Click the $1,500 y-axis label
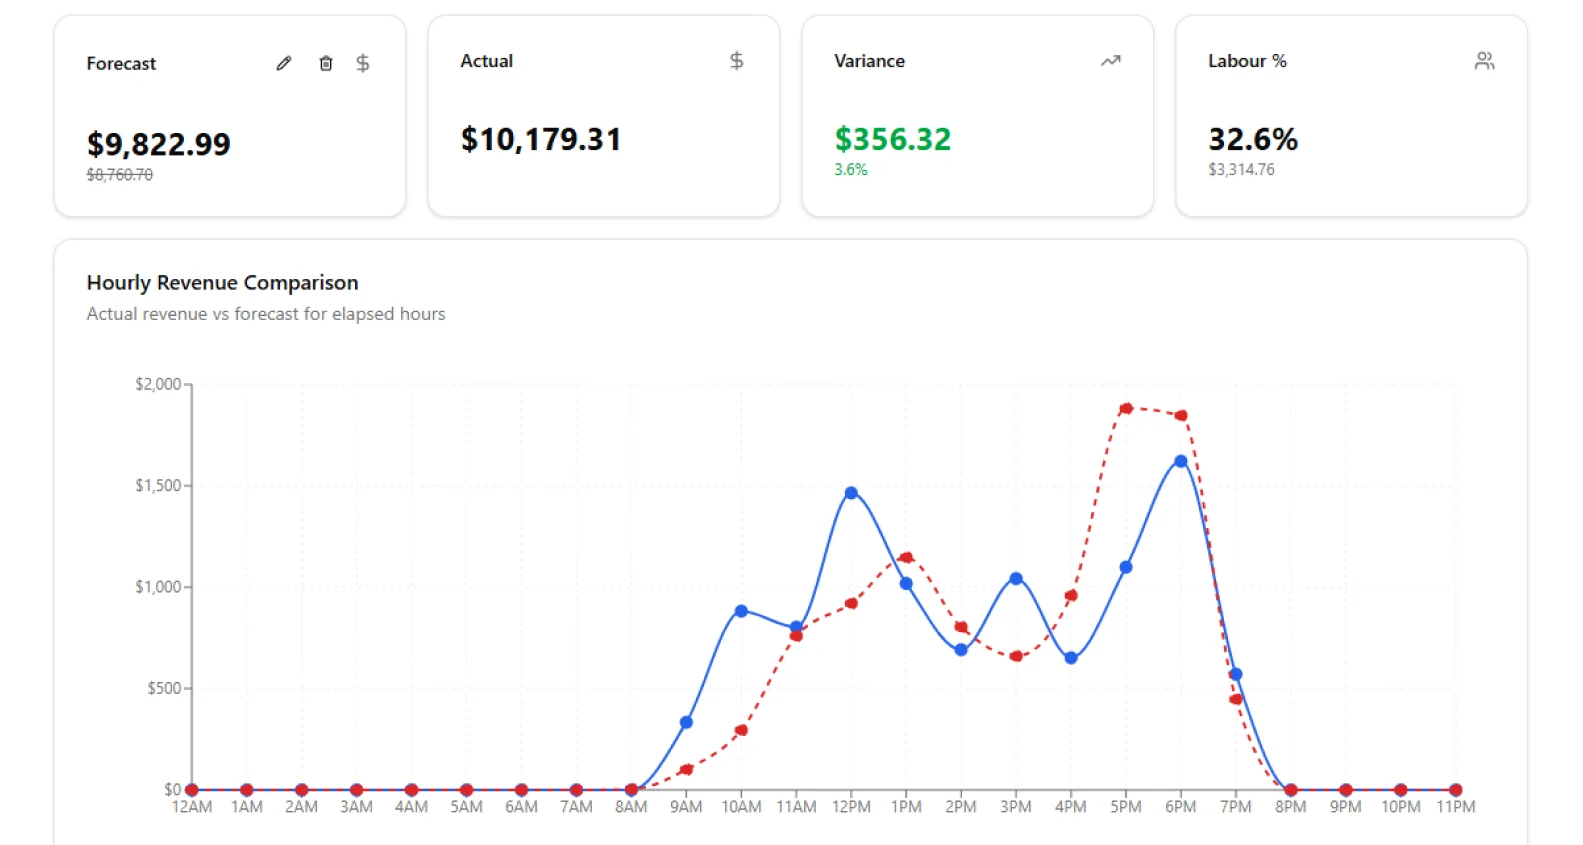This screenshot has height=845, width=1583. (x=158, y=485)
